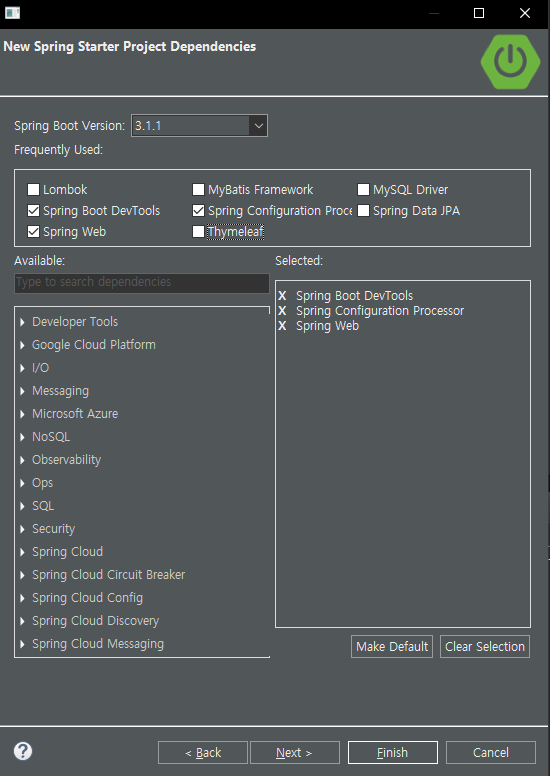Image resolution: width=550 pixels, height=776 pixels.
Task: Tick the MySQL Driver checkbox
Action: pos(363,190)
